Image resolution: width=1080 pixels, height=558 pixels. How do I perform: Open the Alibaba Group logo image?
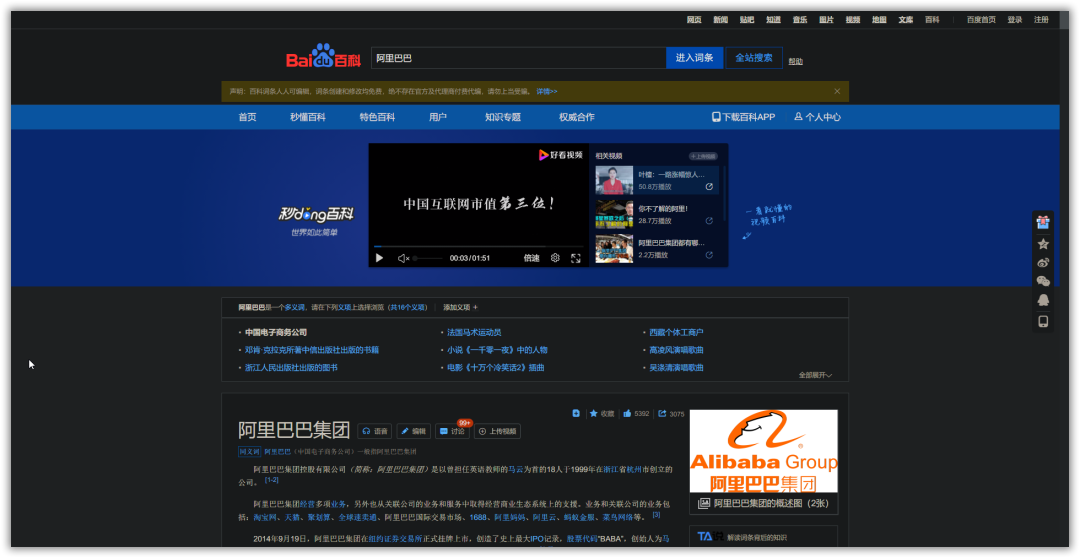763,451
